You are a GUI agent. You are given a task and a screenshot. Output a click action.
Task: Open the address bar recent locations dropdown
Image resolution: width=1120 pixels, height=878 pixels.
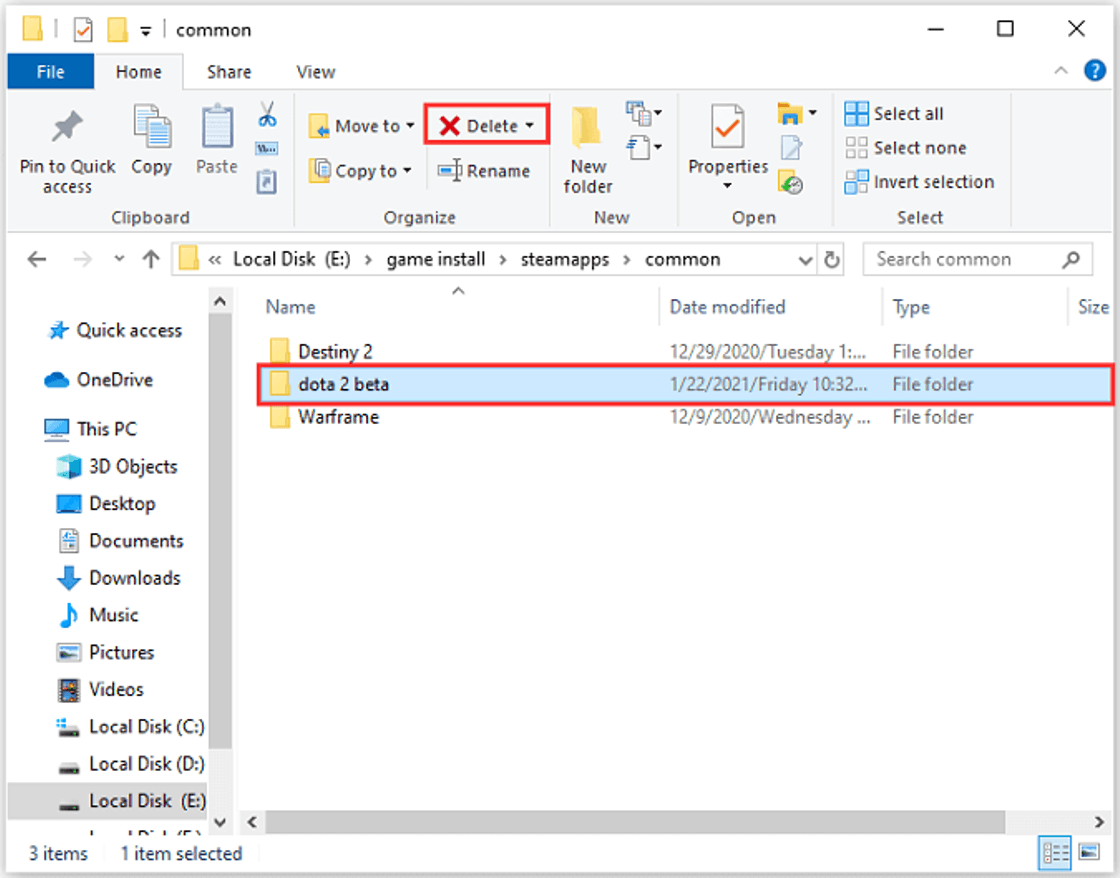coord(806,259)
